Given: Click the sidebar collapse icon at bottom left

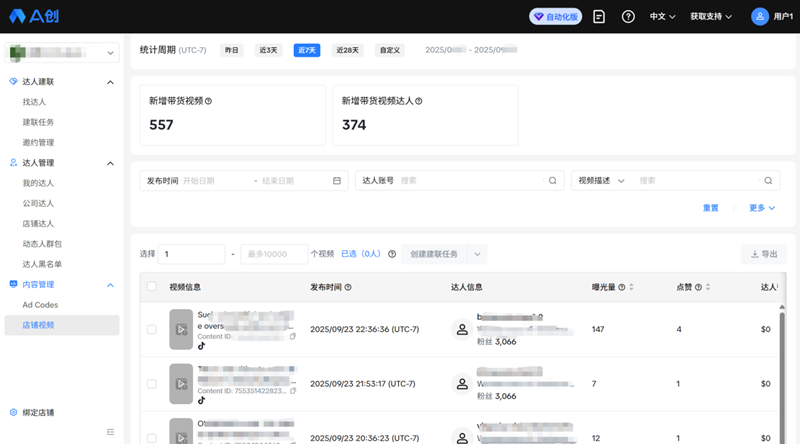Looking at the screenshot, I should pos(111,432).
